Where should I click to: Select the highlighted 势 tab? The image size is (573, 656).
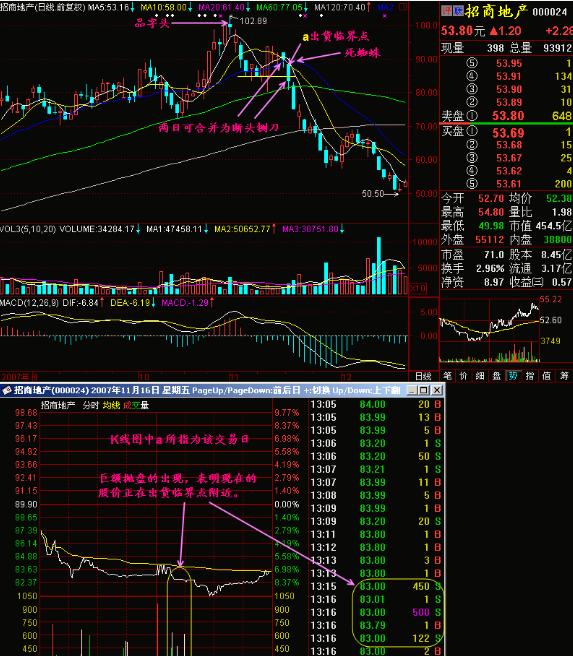pos(513,376)
